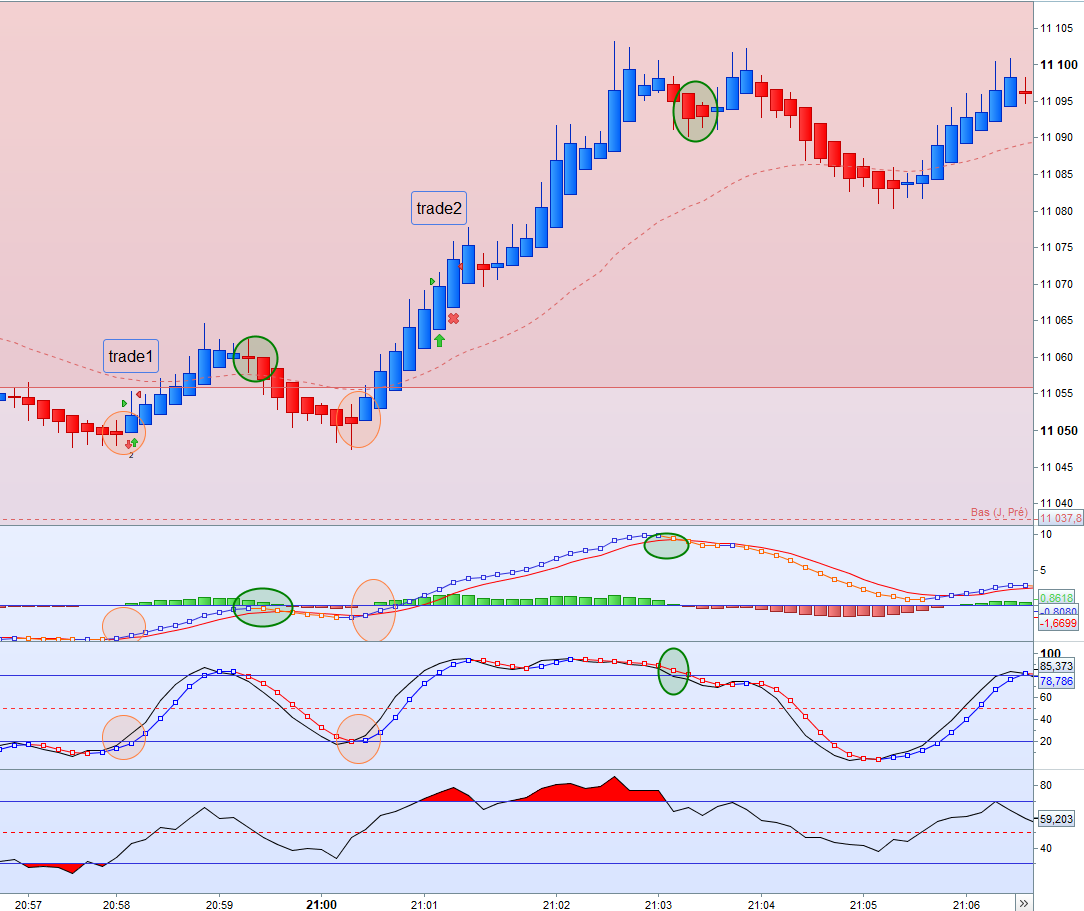Select the trade1 text label

pyautogui.click(x=131, y=356)
